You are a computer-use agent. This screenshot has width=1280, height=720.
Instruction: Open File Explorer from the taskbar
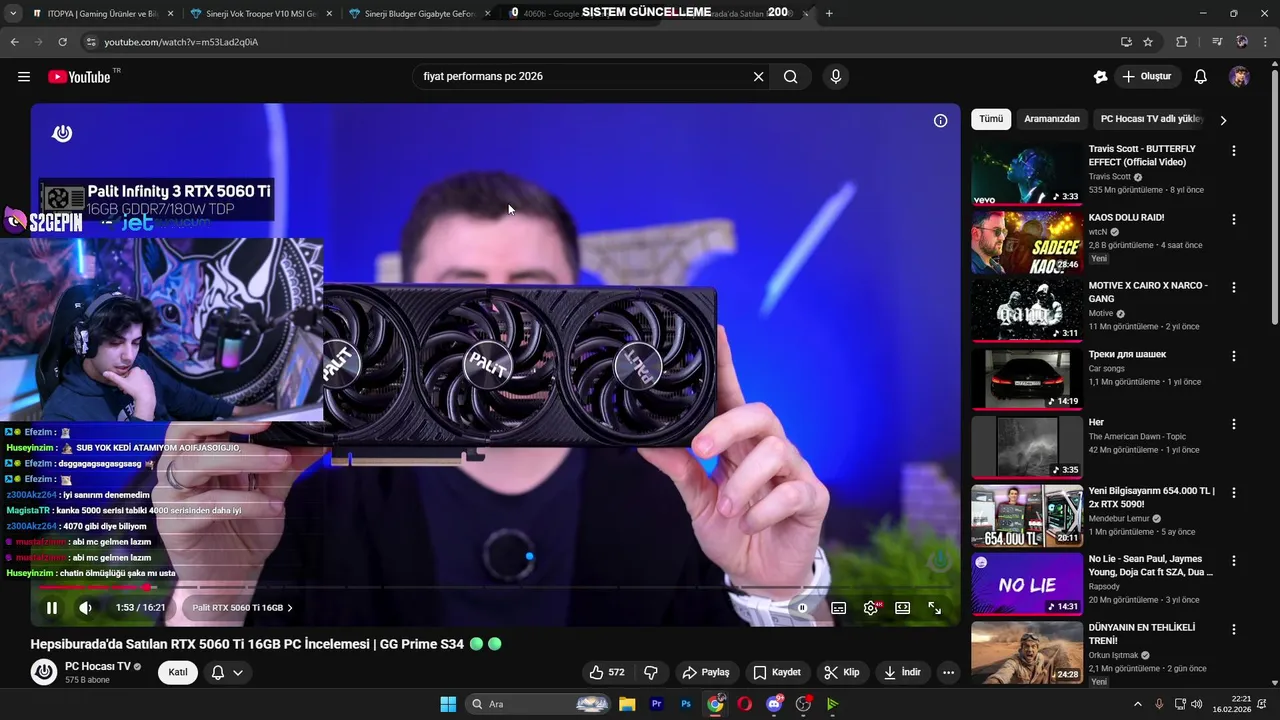point(626,704)
